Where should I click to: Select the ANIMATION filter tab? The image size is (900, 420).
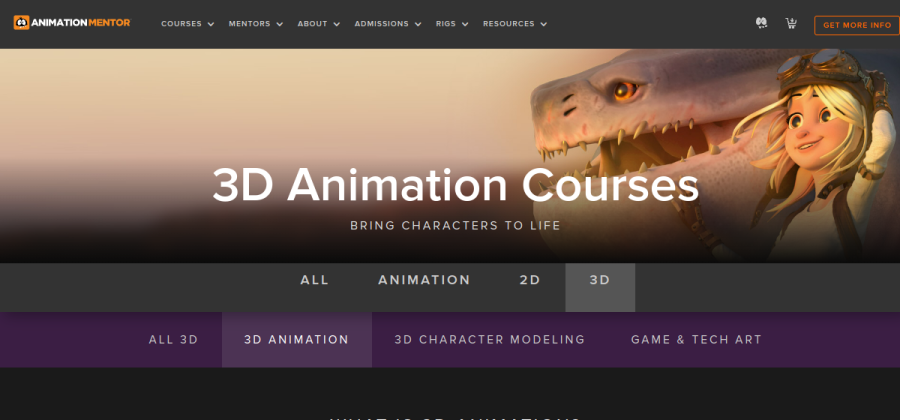[424, 280]
